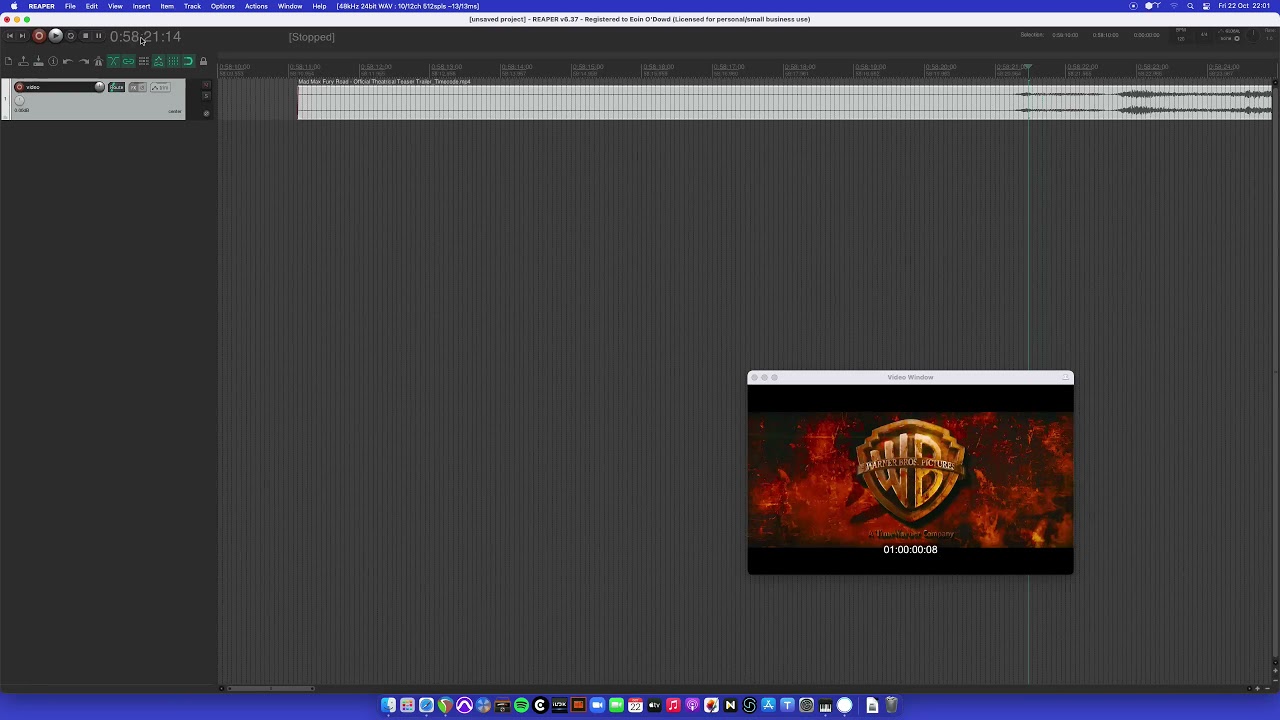Open Trash in the Dock
Screen dimensions: 1280x720
coord(891,705)
